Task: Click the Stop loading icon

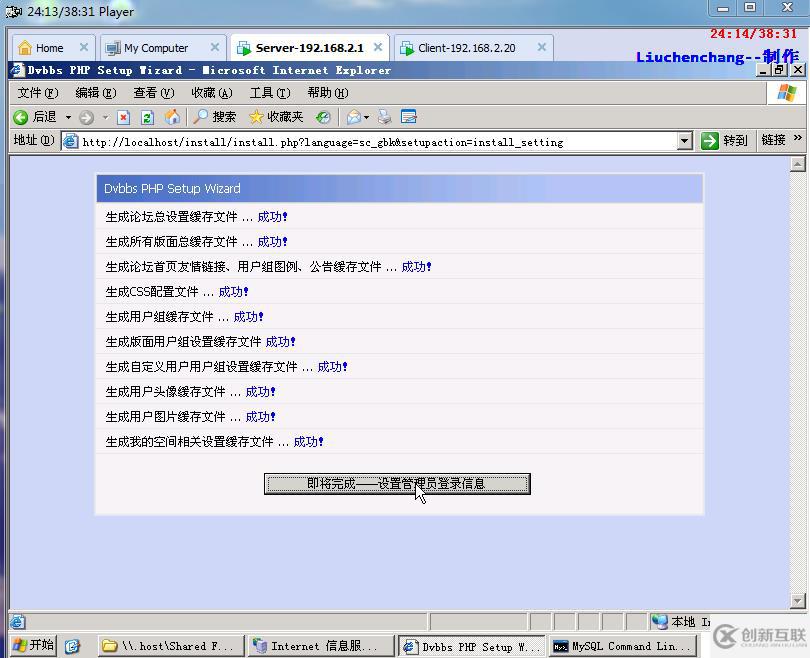Action: point(123,118)
